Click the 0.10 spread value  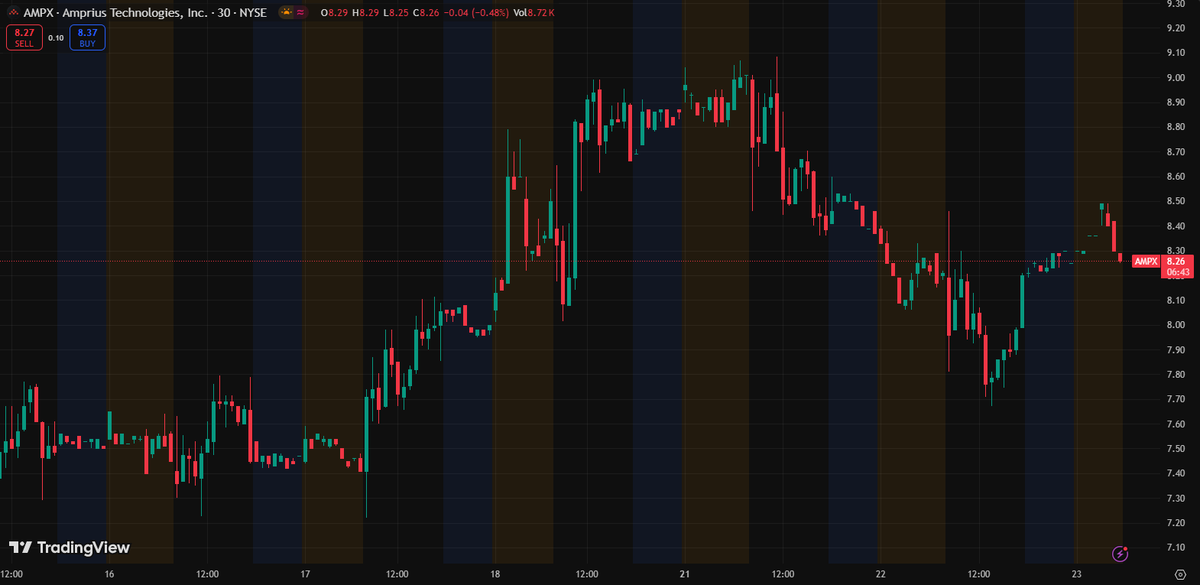tap(56, 38)
